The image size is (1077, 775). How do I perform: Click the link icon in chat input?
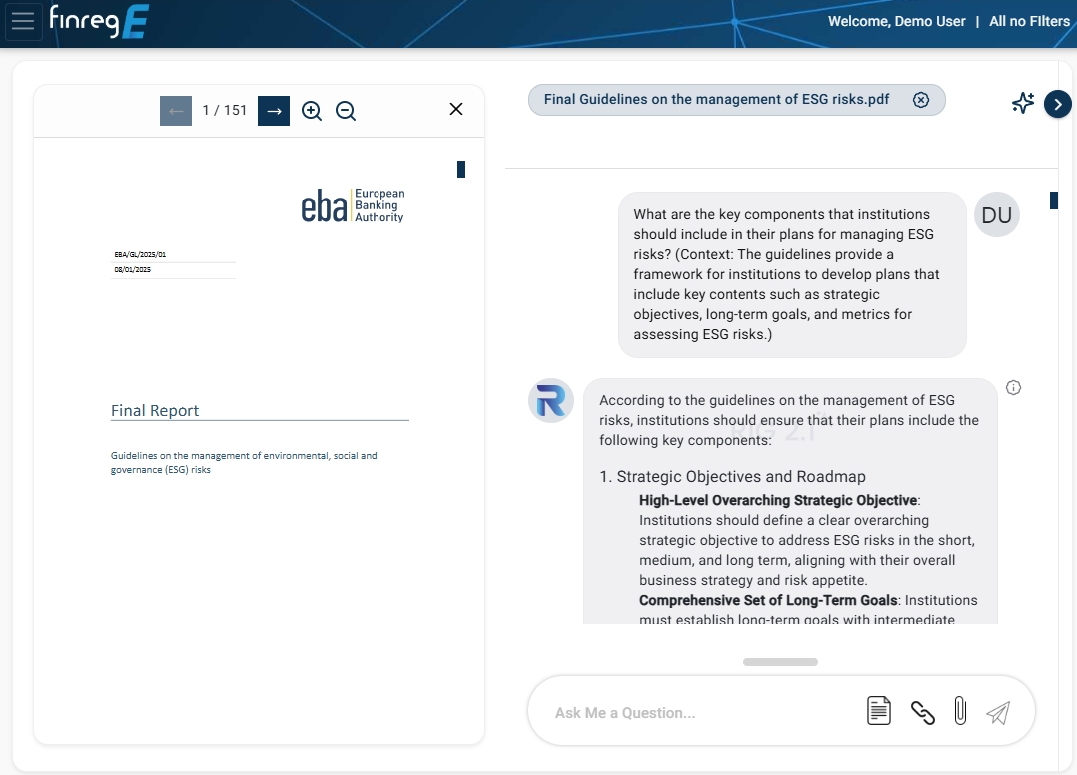tap(922, 712)
